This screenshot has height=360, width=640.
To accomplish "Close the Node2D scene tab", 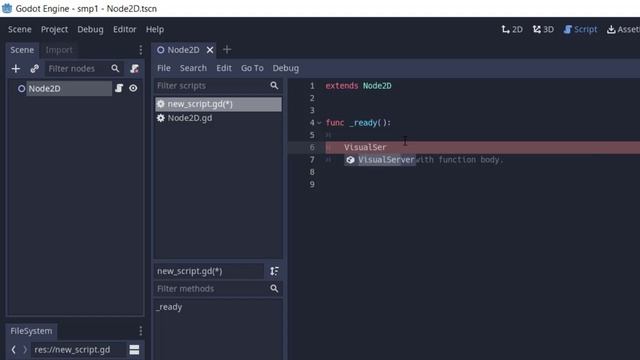I will click(x=210, y=50).
